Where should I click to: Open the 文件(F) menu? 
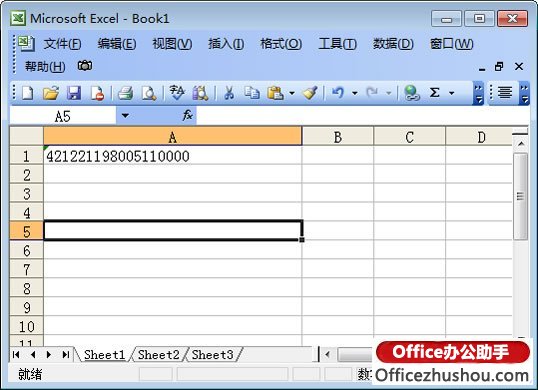pyautogui.click(x=62, y=44)
